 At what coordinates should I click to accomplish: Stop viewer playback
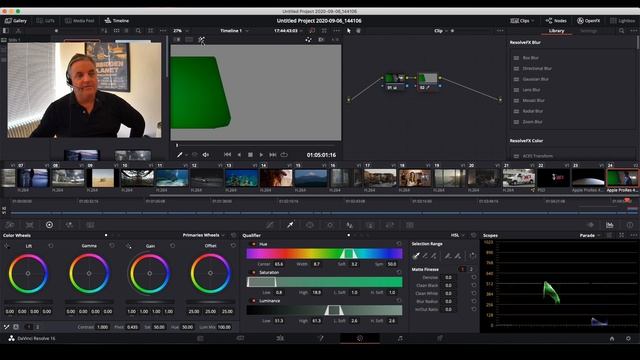pyautogui.click(x=250, y=155)
